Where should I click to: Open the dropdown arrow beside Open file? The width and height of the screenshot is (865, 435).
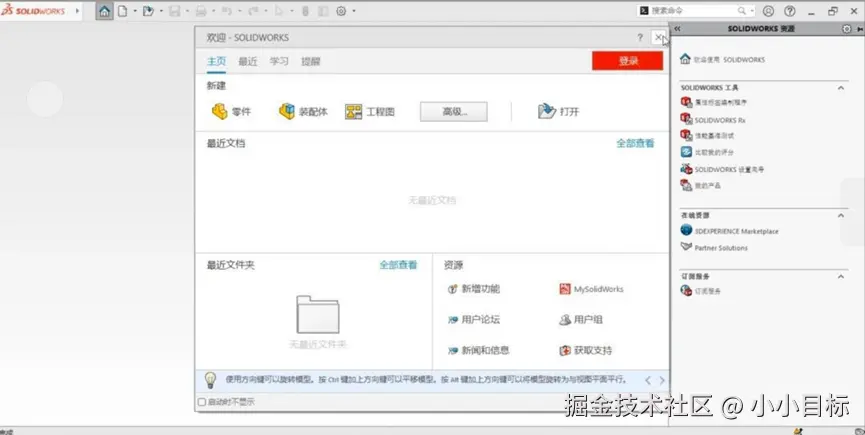[161, 11]
